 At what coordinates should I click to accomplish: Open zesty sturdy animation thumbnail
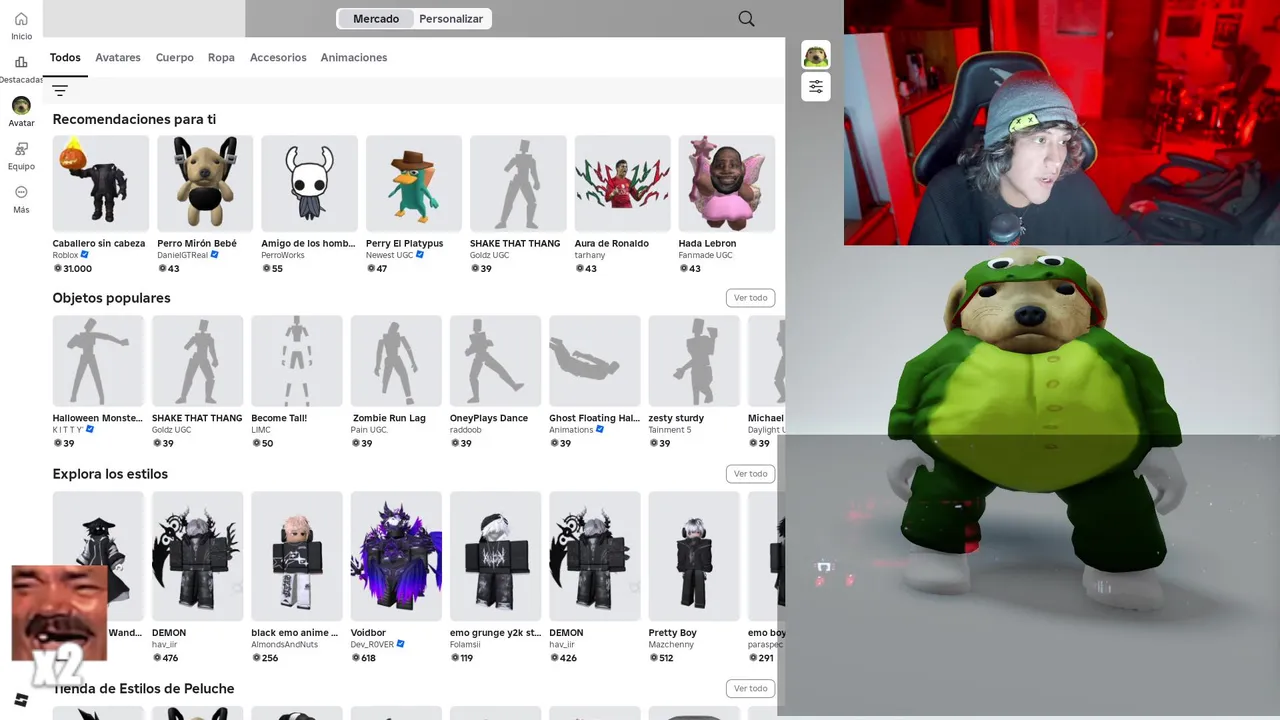click(694, 361)
